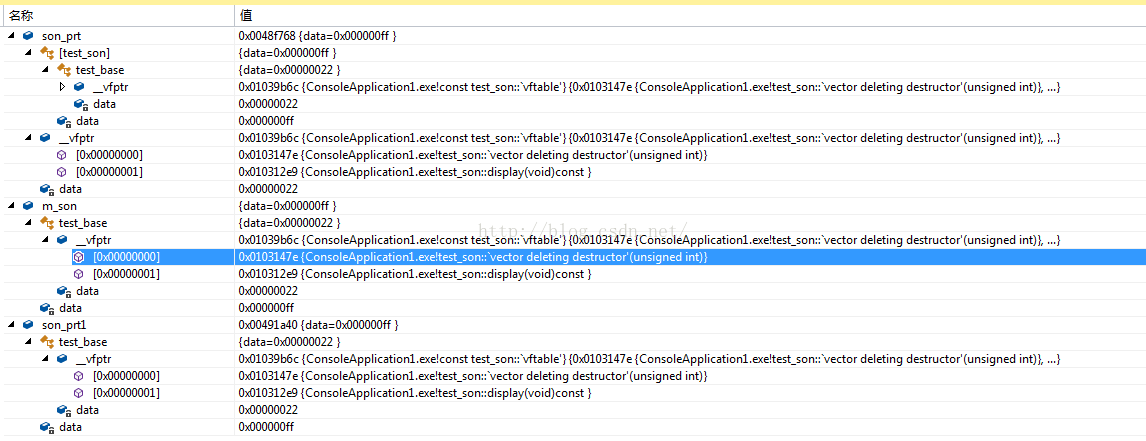Click the blue cube icon beside son_prt

tap(28, 36)
